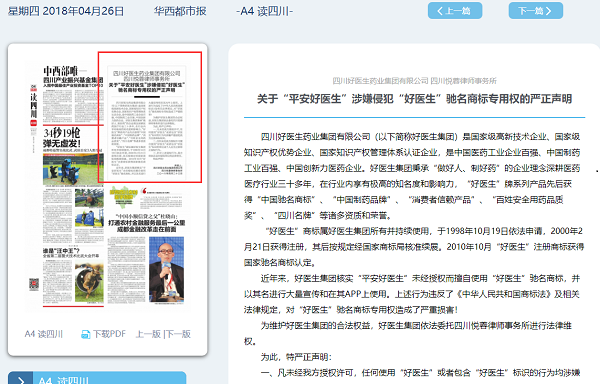This screenshot has width=600, height=384.
Task: Open the 34秒19枪 弹无虚发 article on page
Action: pos(62,138)
